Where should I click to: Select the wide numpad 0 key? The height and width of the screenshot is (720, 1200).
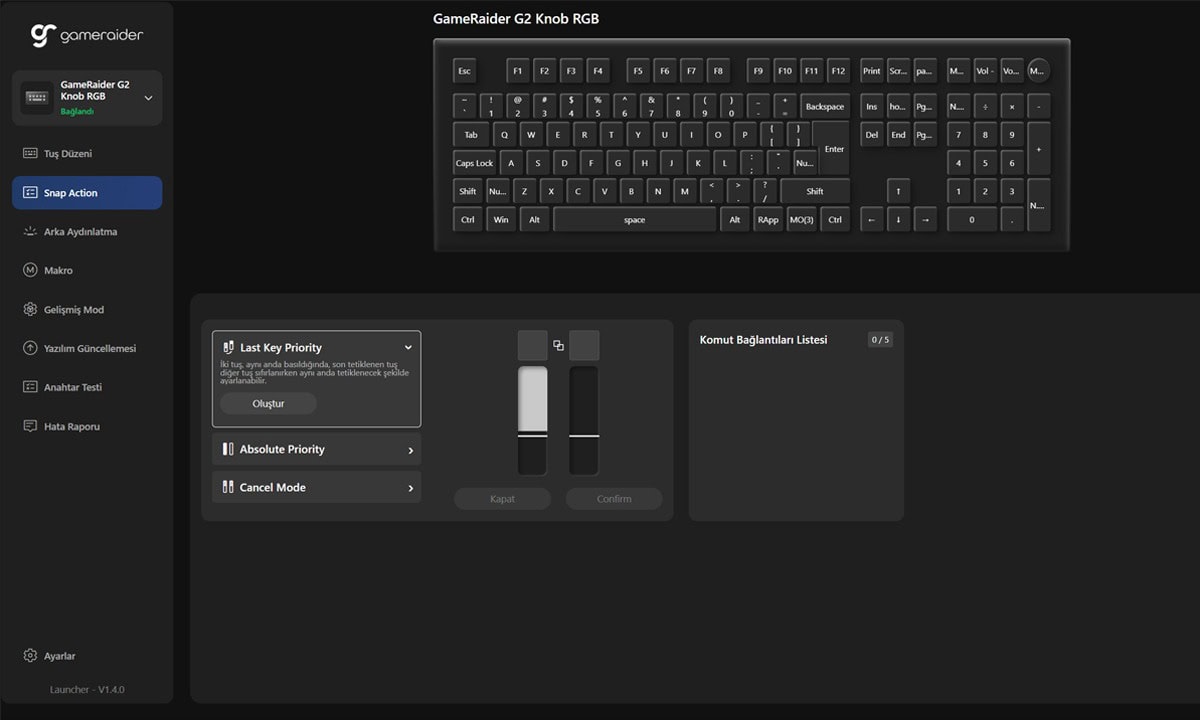coord(971,220)
